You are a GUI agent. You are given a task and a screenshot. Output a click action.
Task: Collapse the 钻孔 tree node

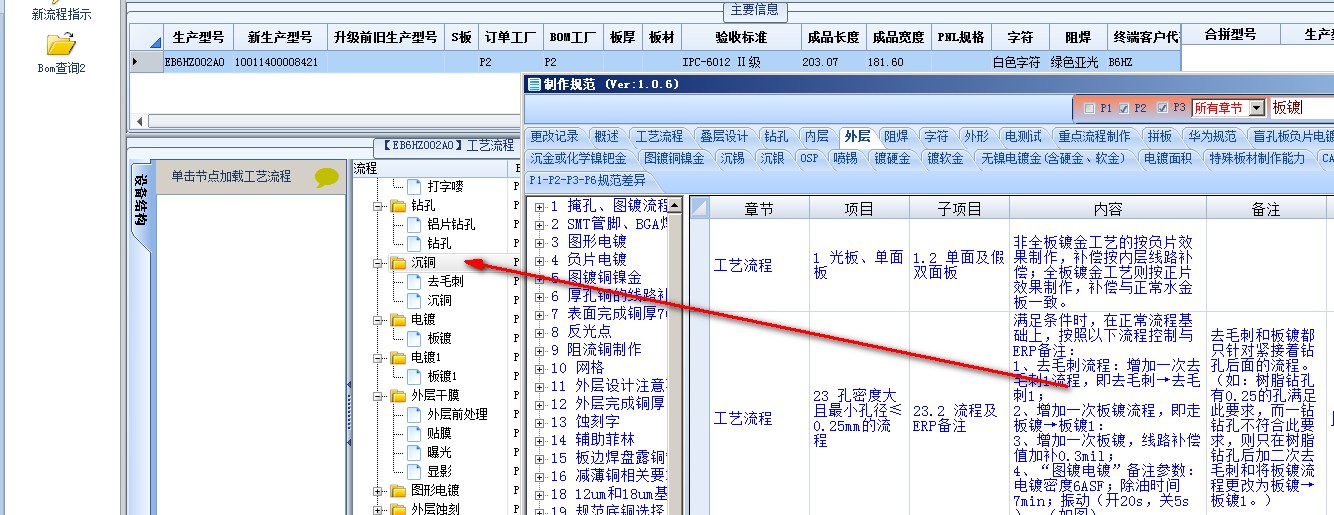click(380, 206)
